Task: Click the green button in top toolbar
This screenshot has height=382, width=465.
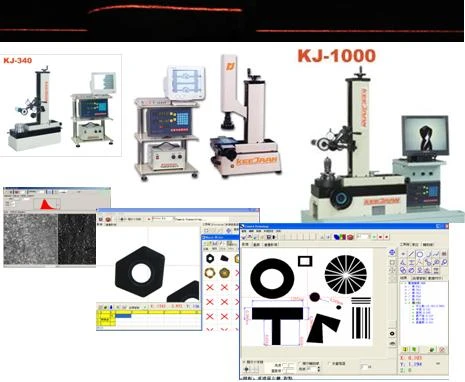Action: coord(374,237)
